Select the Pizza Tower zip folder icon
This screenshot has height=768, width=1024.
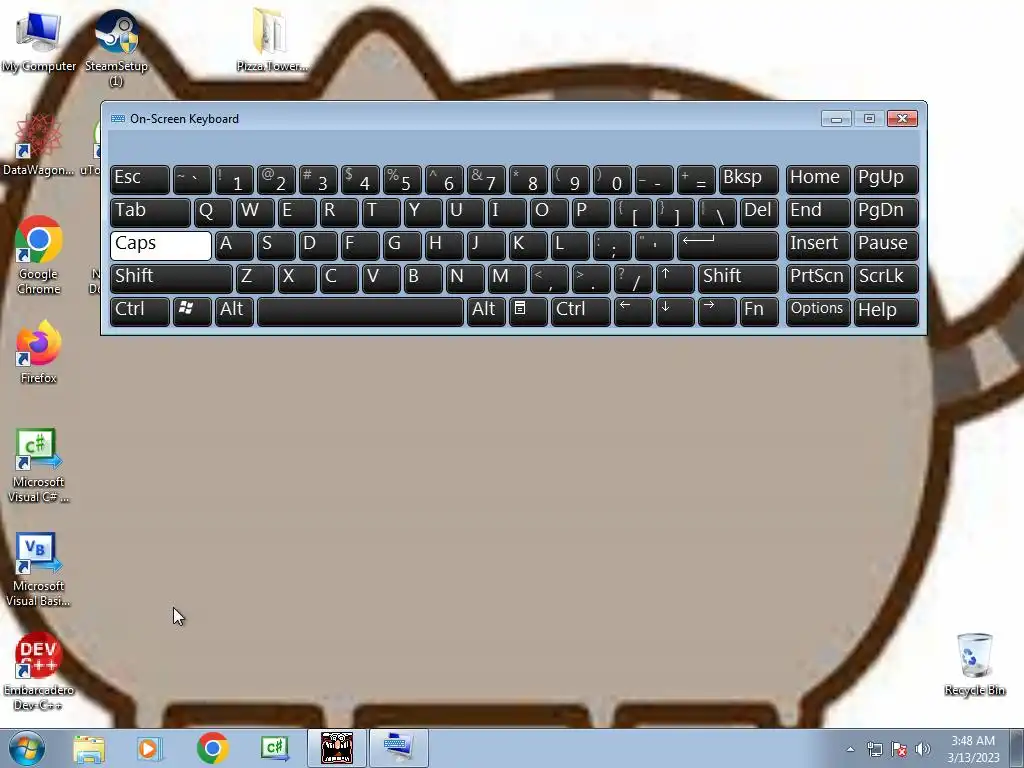pyautogui.click(x=271, y=40)
